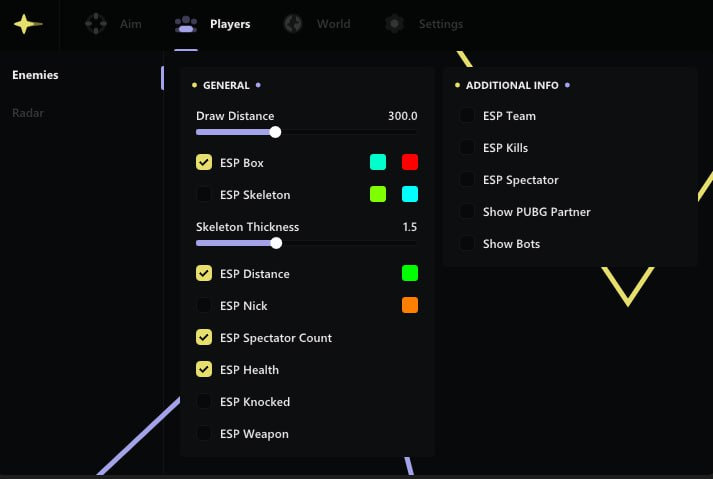Switch to the World tab
The height and width of the screenshot is (479, 713).
click(x=333, y=24)
